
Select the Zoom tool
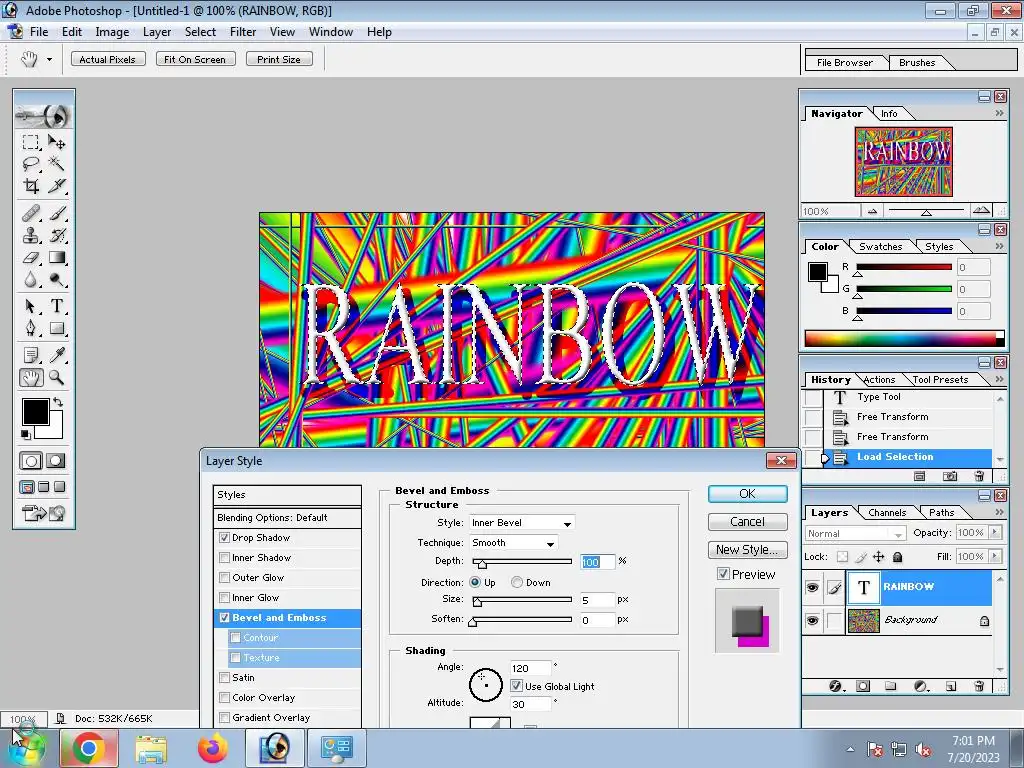[x=57, y=377]
